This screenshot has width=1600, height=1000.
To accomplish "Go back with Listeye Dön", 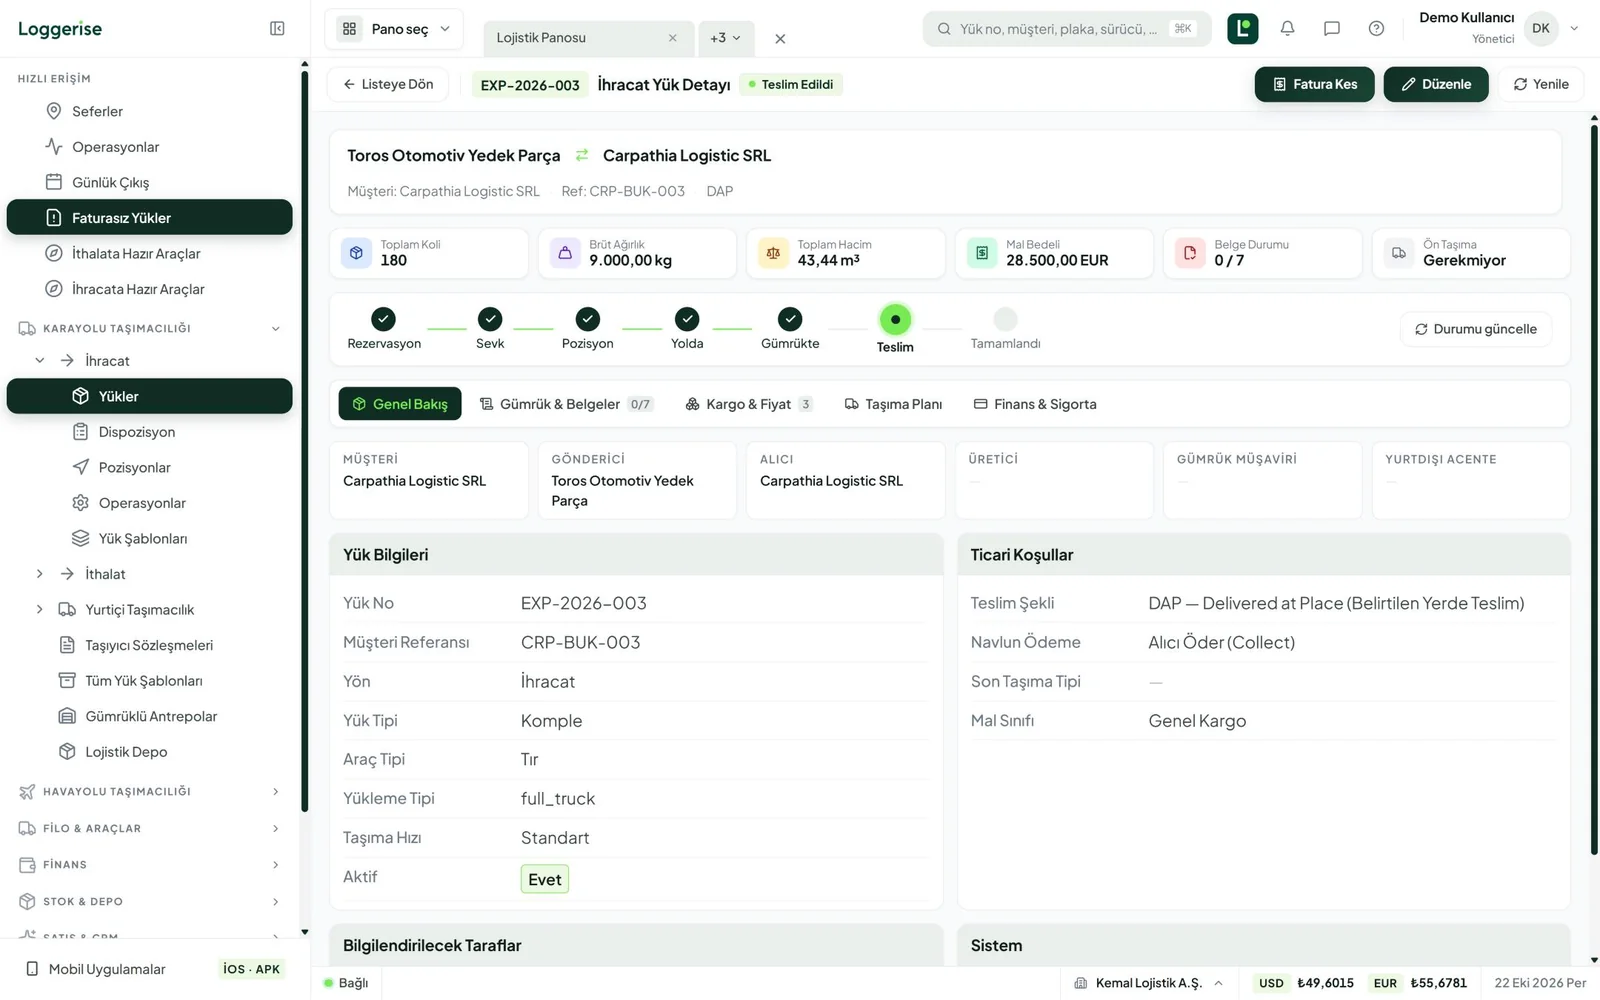I will (x=388, y=84).
